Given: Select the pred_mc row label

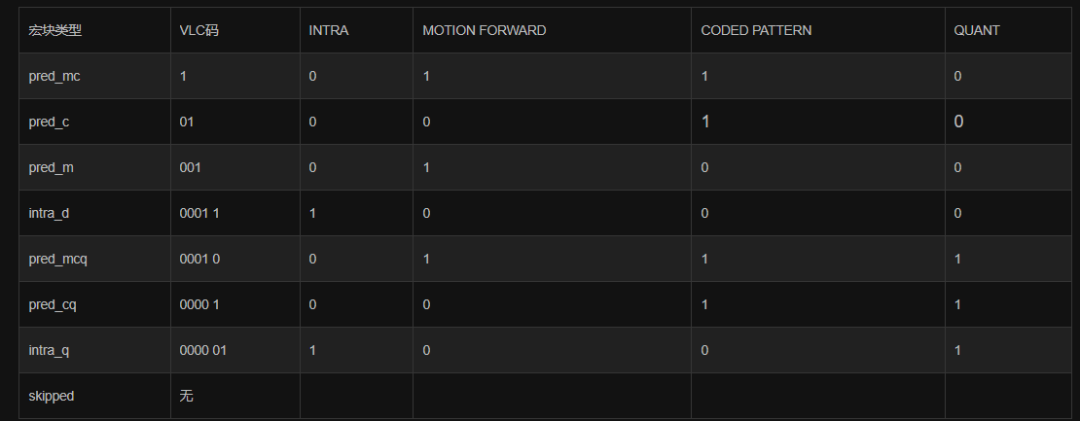Looking at the screenshot, I should 54,76.
